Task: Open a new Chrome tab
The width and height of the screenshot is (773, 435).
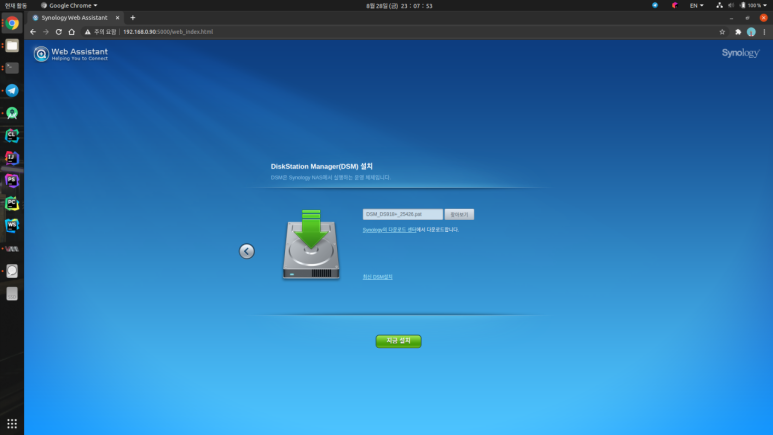Action: point(133,18)
